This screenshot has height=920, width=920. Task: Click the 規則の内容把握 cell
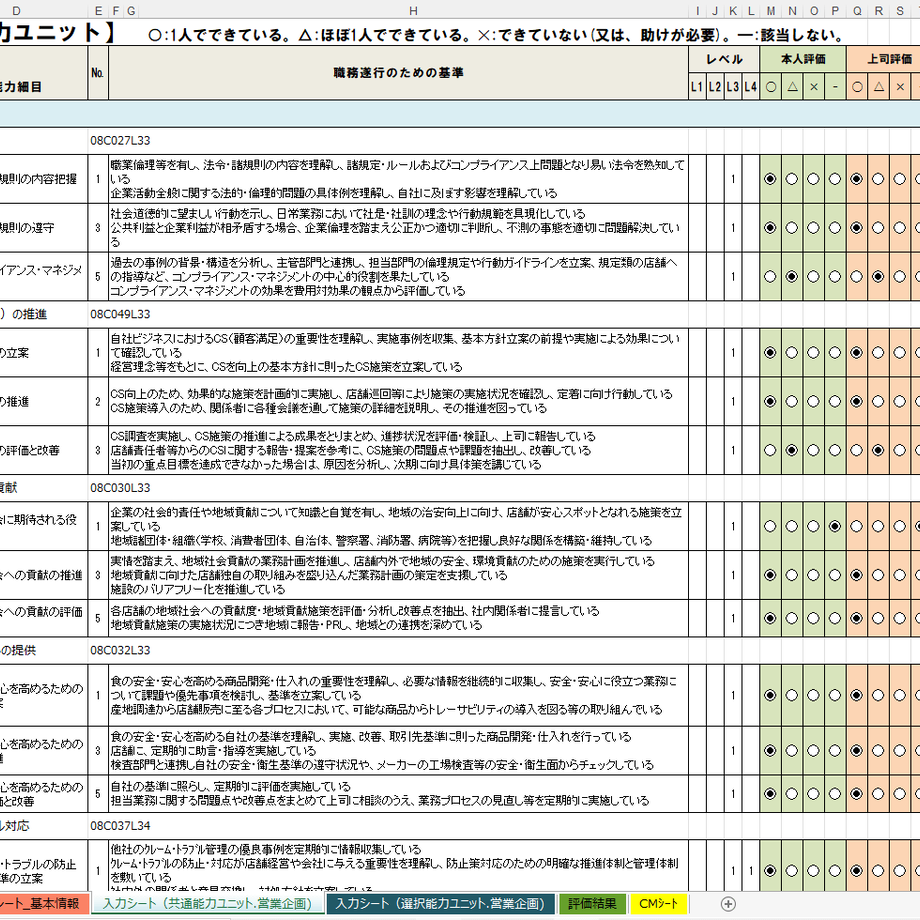coord(44,179)
